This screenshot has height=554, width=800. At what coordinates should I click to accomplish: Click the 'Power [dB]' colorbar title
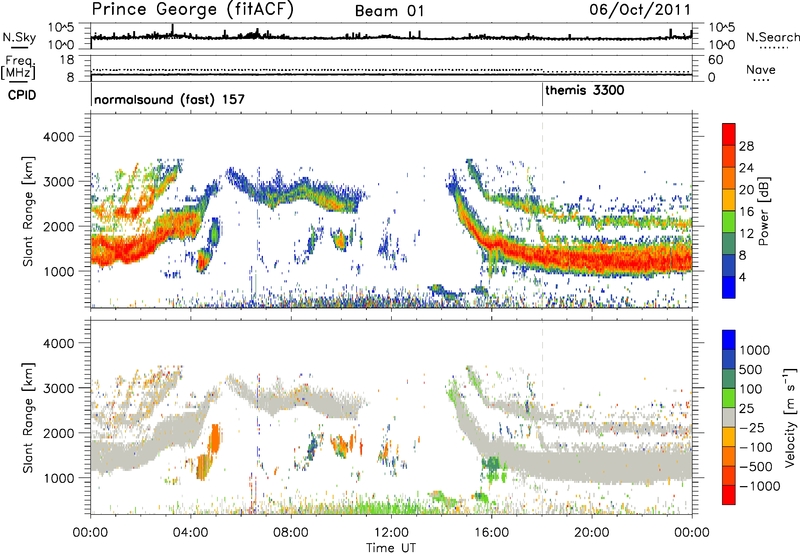(763, 211)
